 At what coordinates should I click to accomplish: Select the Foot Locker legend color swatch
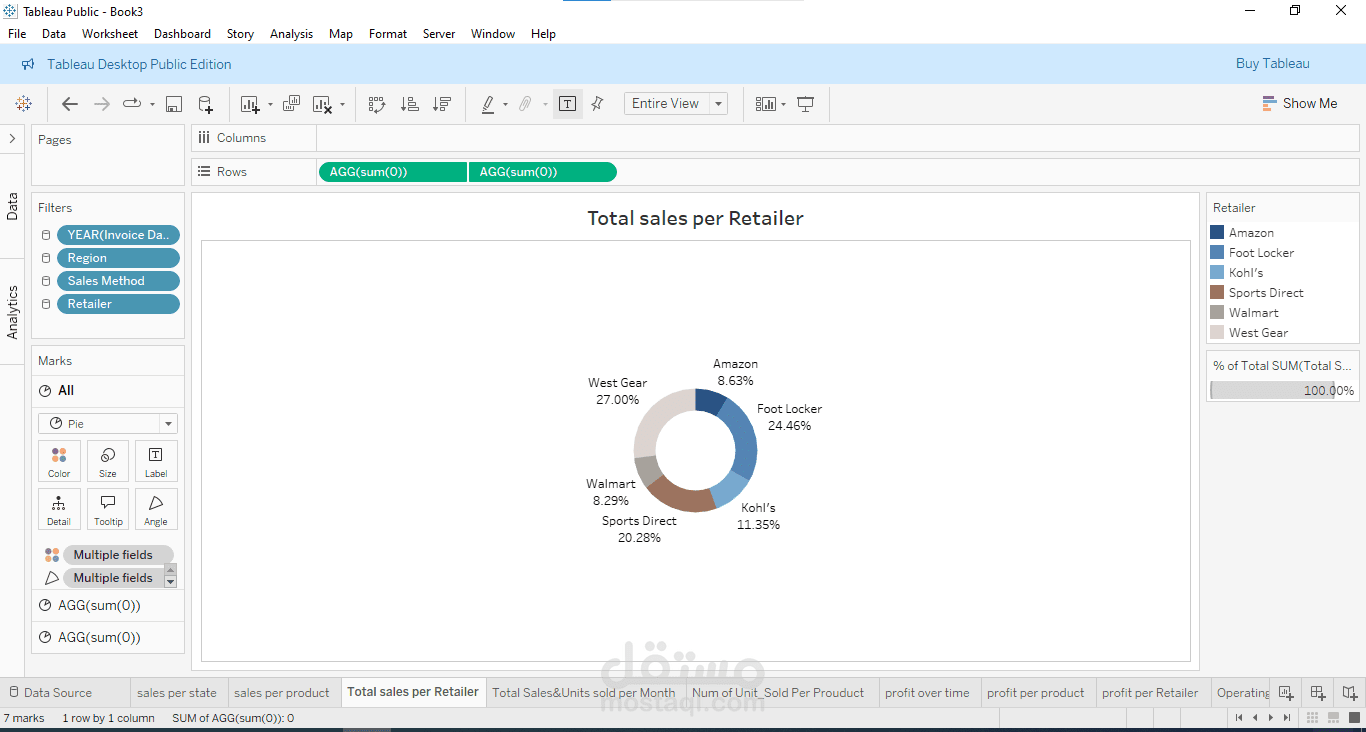[1217, 252]
